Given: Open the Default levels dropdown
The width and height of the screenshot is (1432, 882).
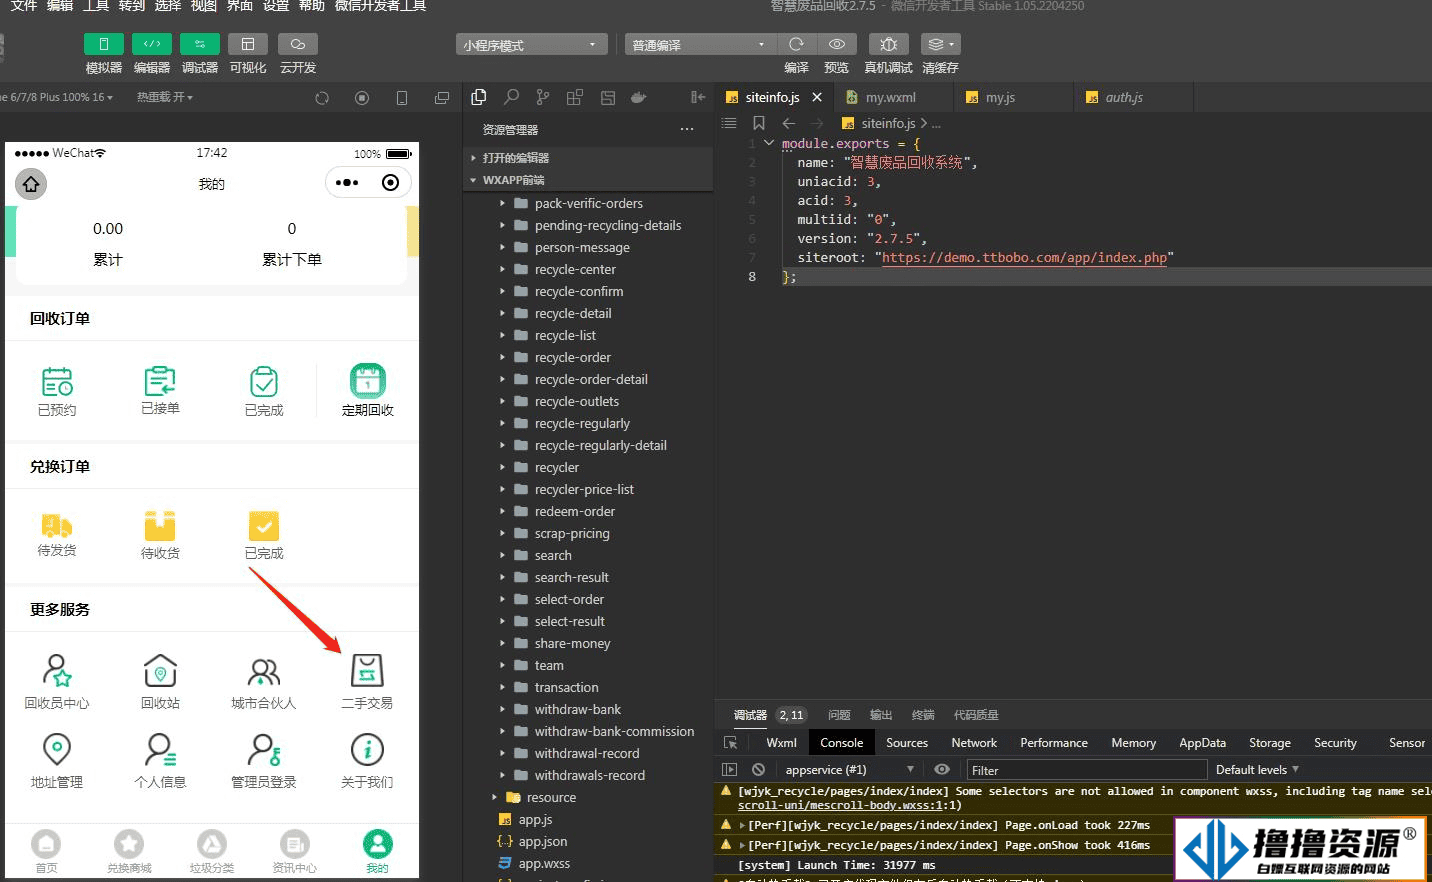Looking at the screenshot, I should click(x=1257, y=769).
